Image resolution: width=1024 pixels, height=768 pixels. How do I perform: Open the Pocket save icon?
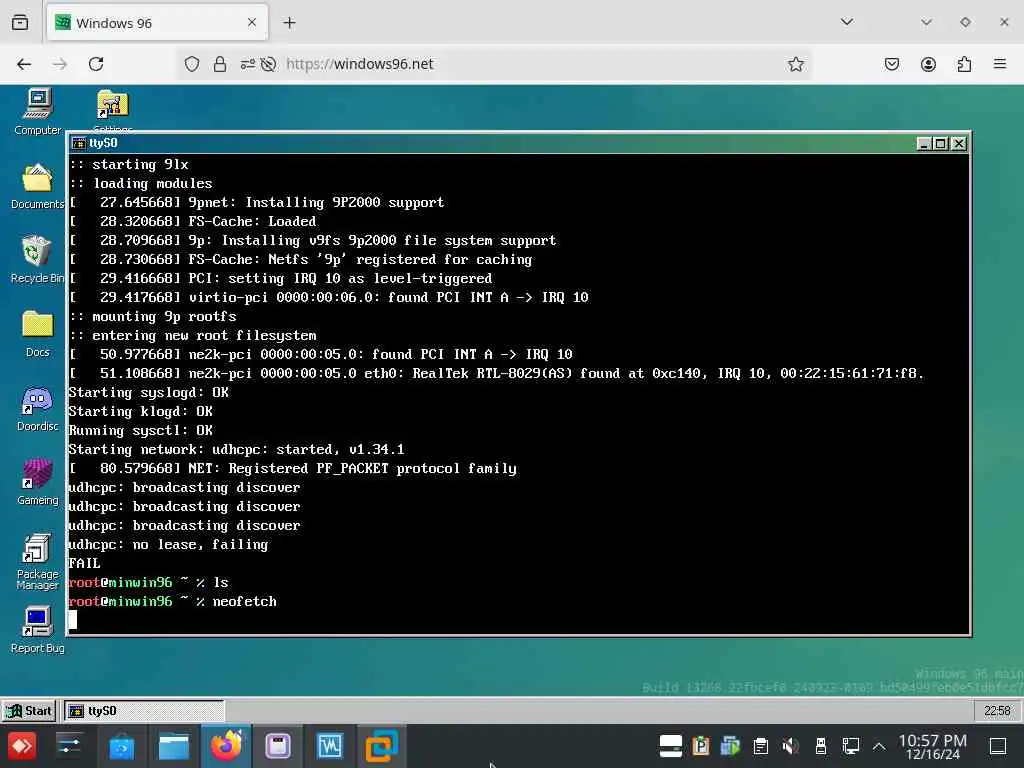coord(892,64)
